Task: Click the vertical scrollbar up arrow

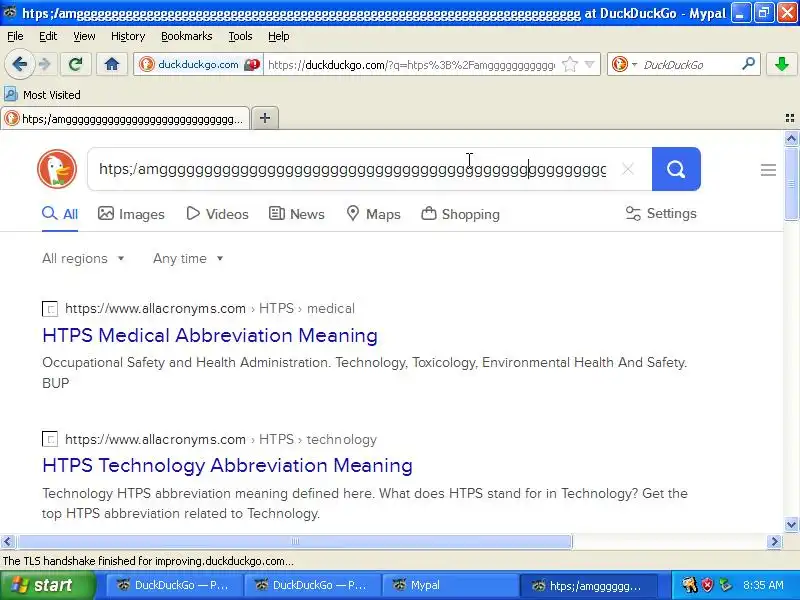Action: pos(791,138)
